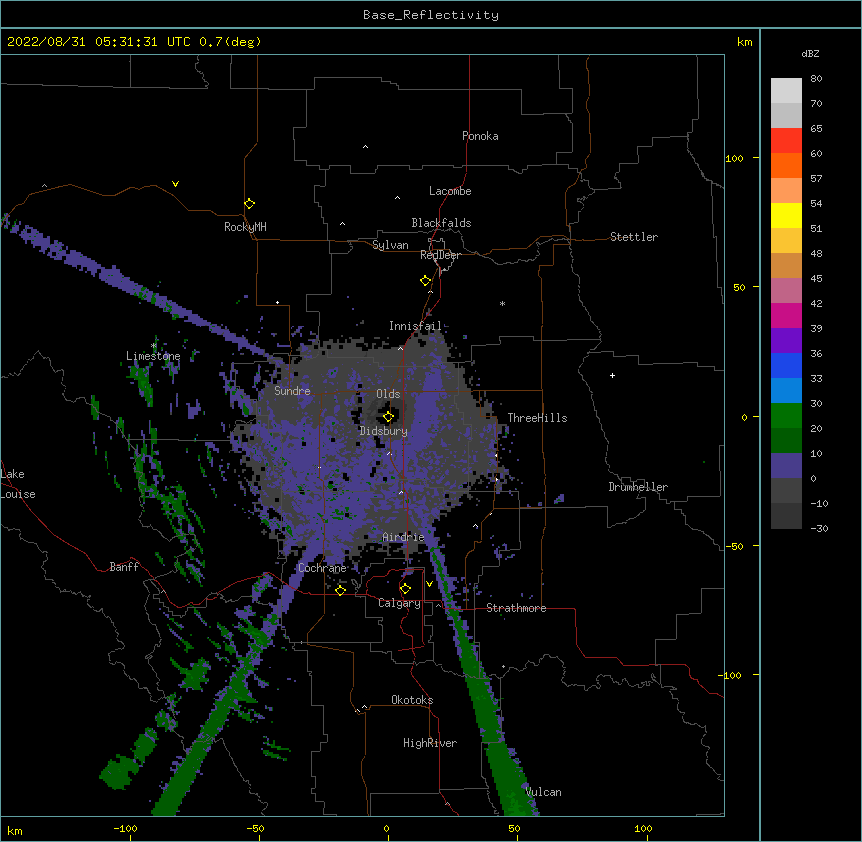Viewport: 862px width, 842px height.
Task: Click the -30 dBZ legend value
Action: point(819,528)
